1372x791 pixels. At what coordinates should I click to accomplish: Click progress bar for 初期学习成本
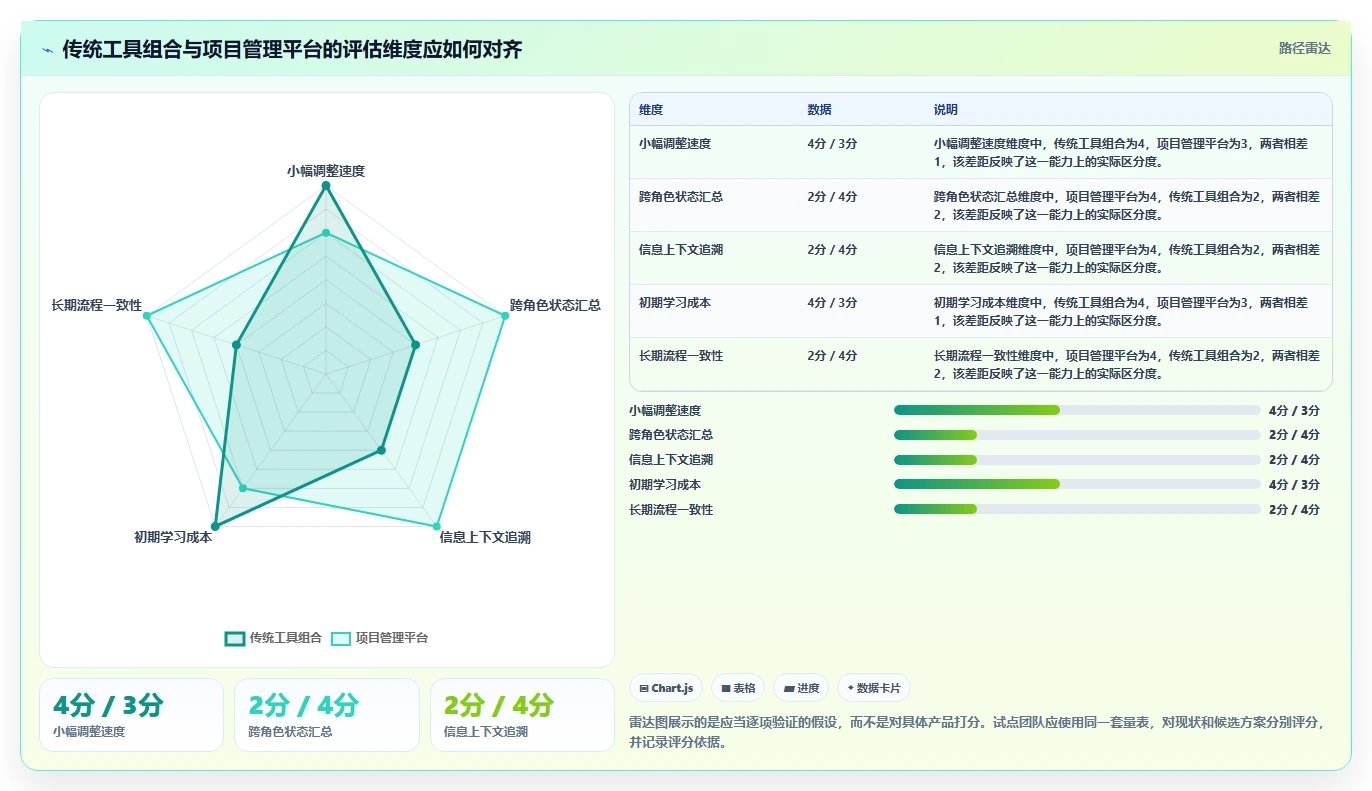point(1077,485)
